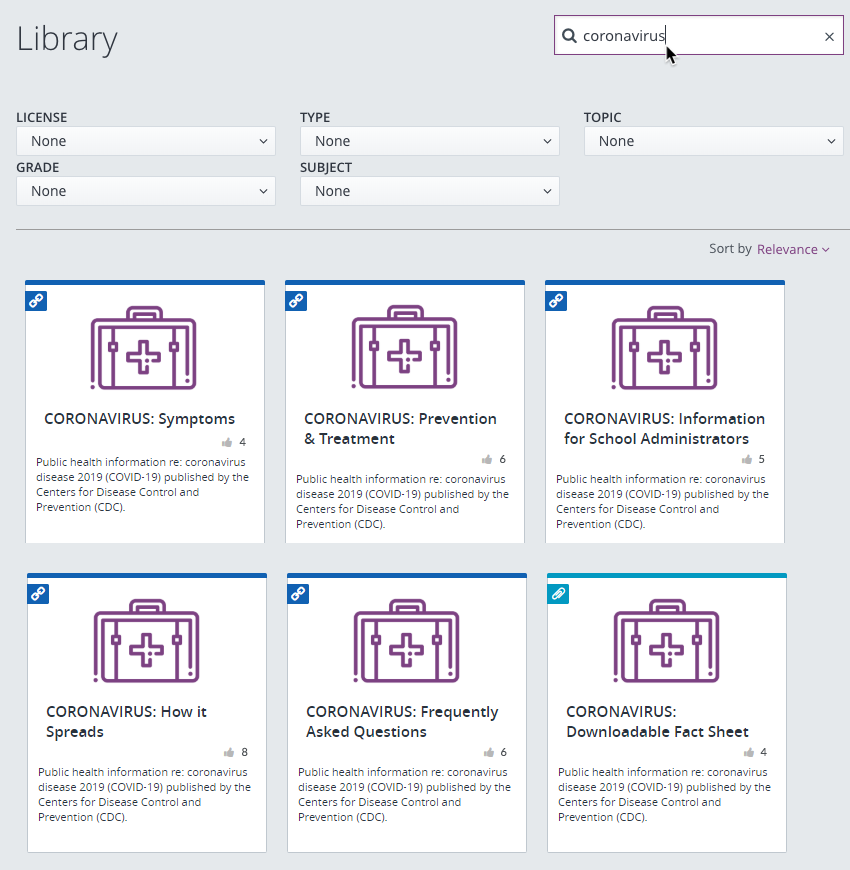Click the description text on School Administrators card
The height and width of the screenshot is (870, 850).
click(x=662, y=502)
